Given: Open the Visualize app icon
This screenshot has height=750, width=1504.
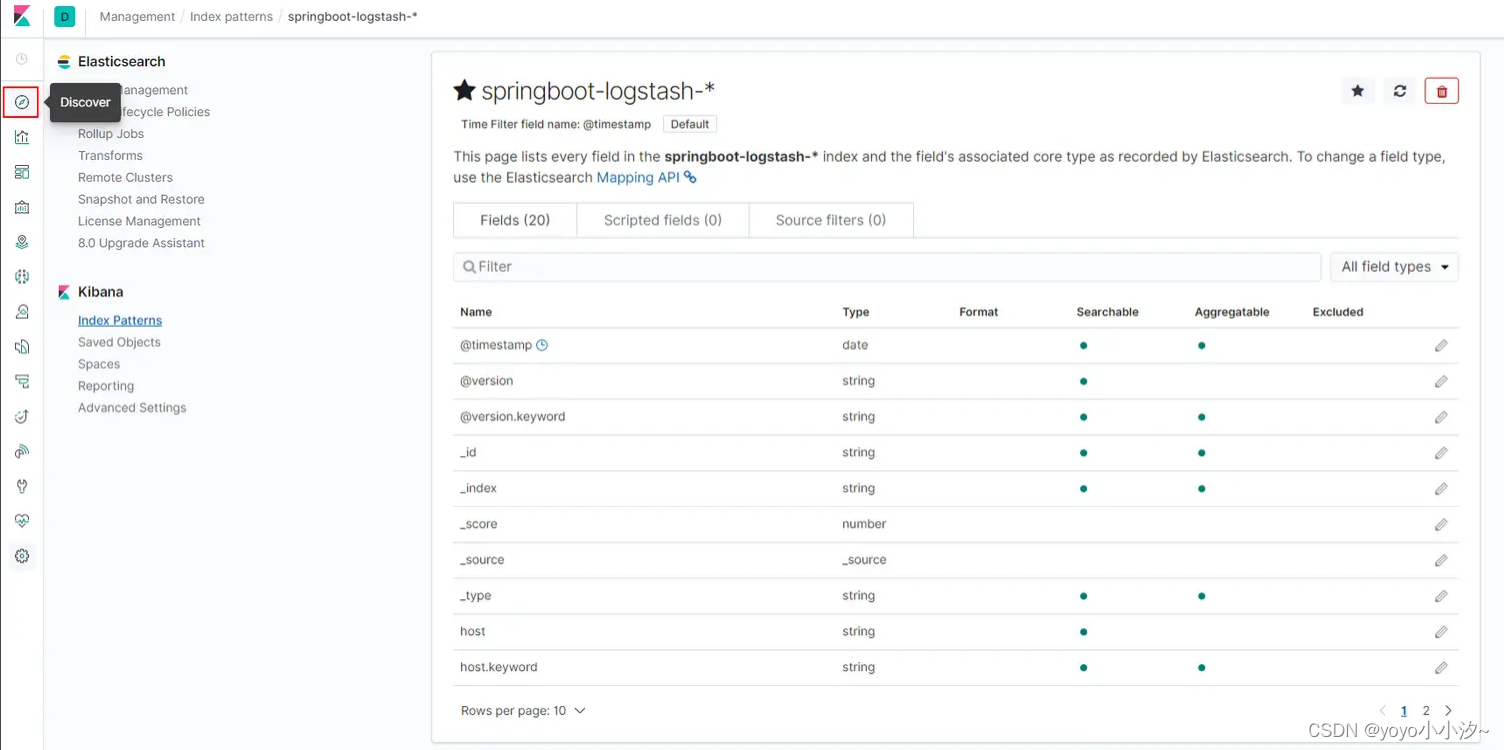Looking at the screenshot, I should [22, 137].
